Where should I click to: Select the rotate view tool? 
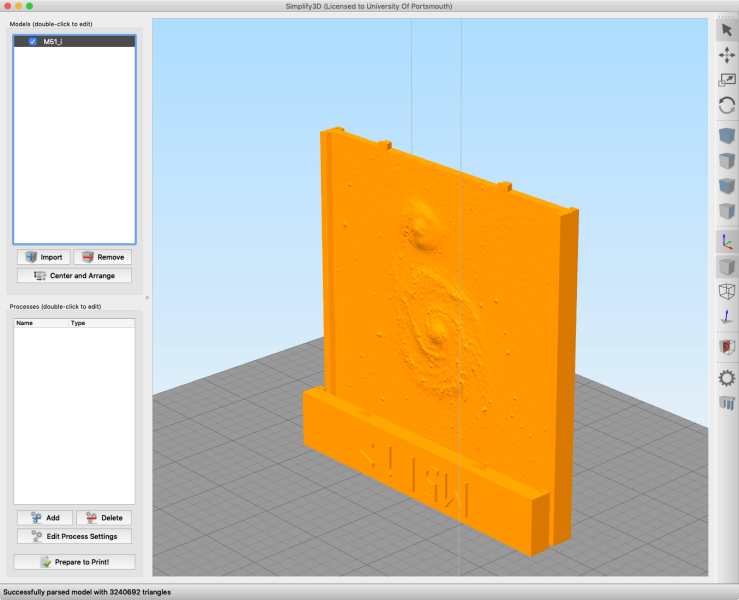click(x=726, y=105)
